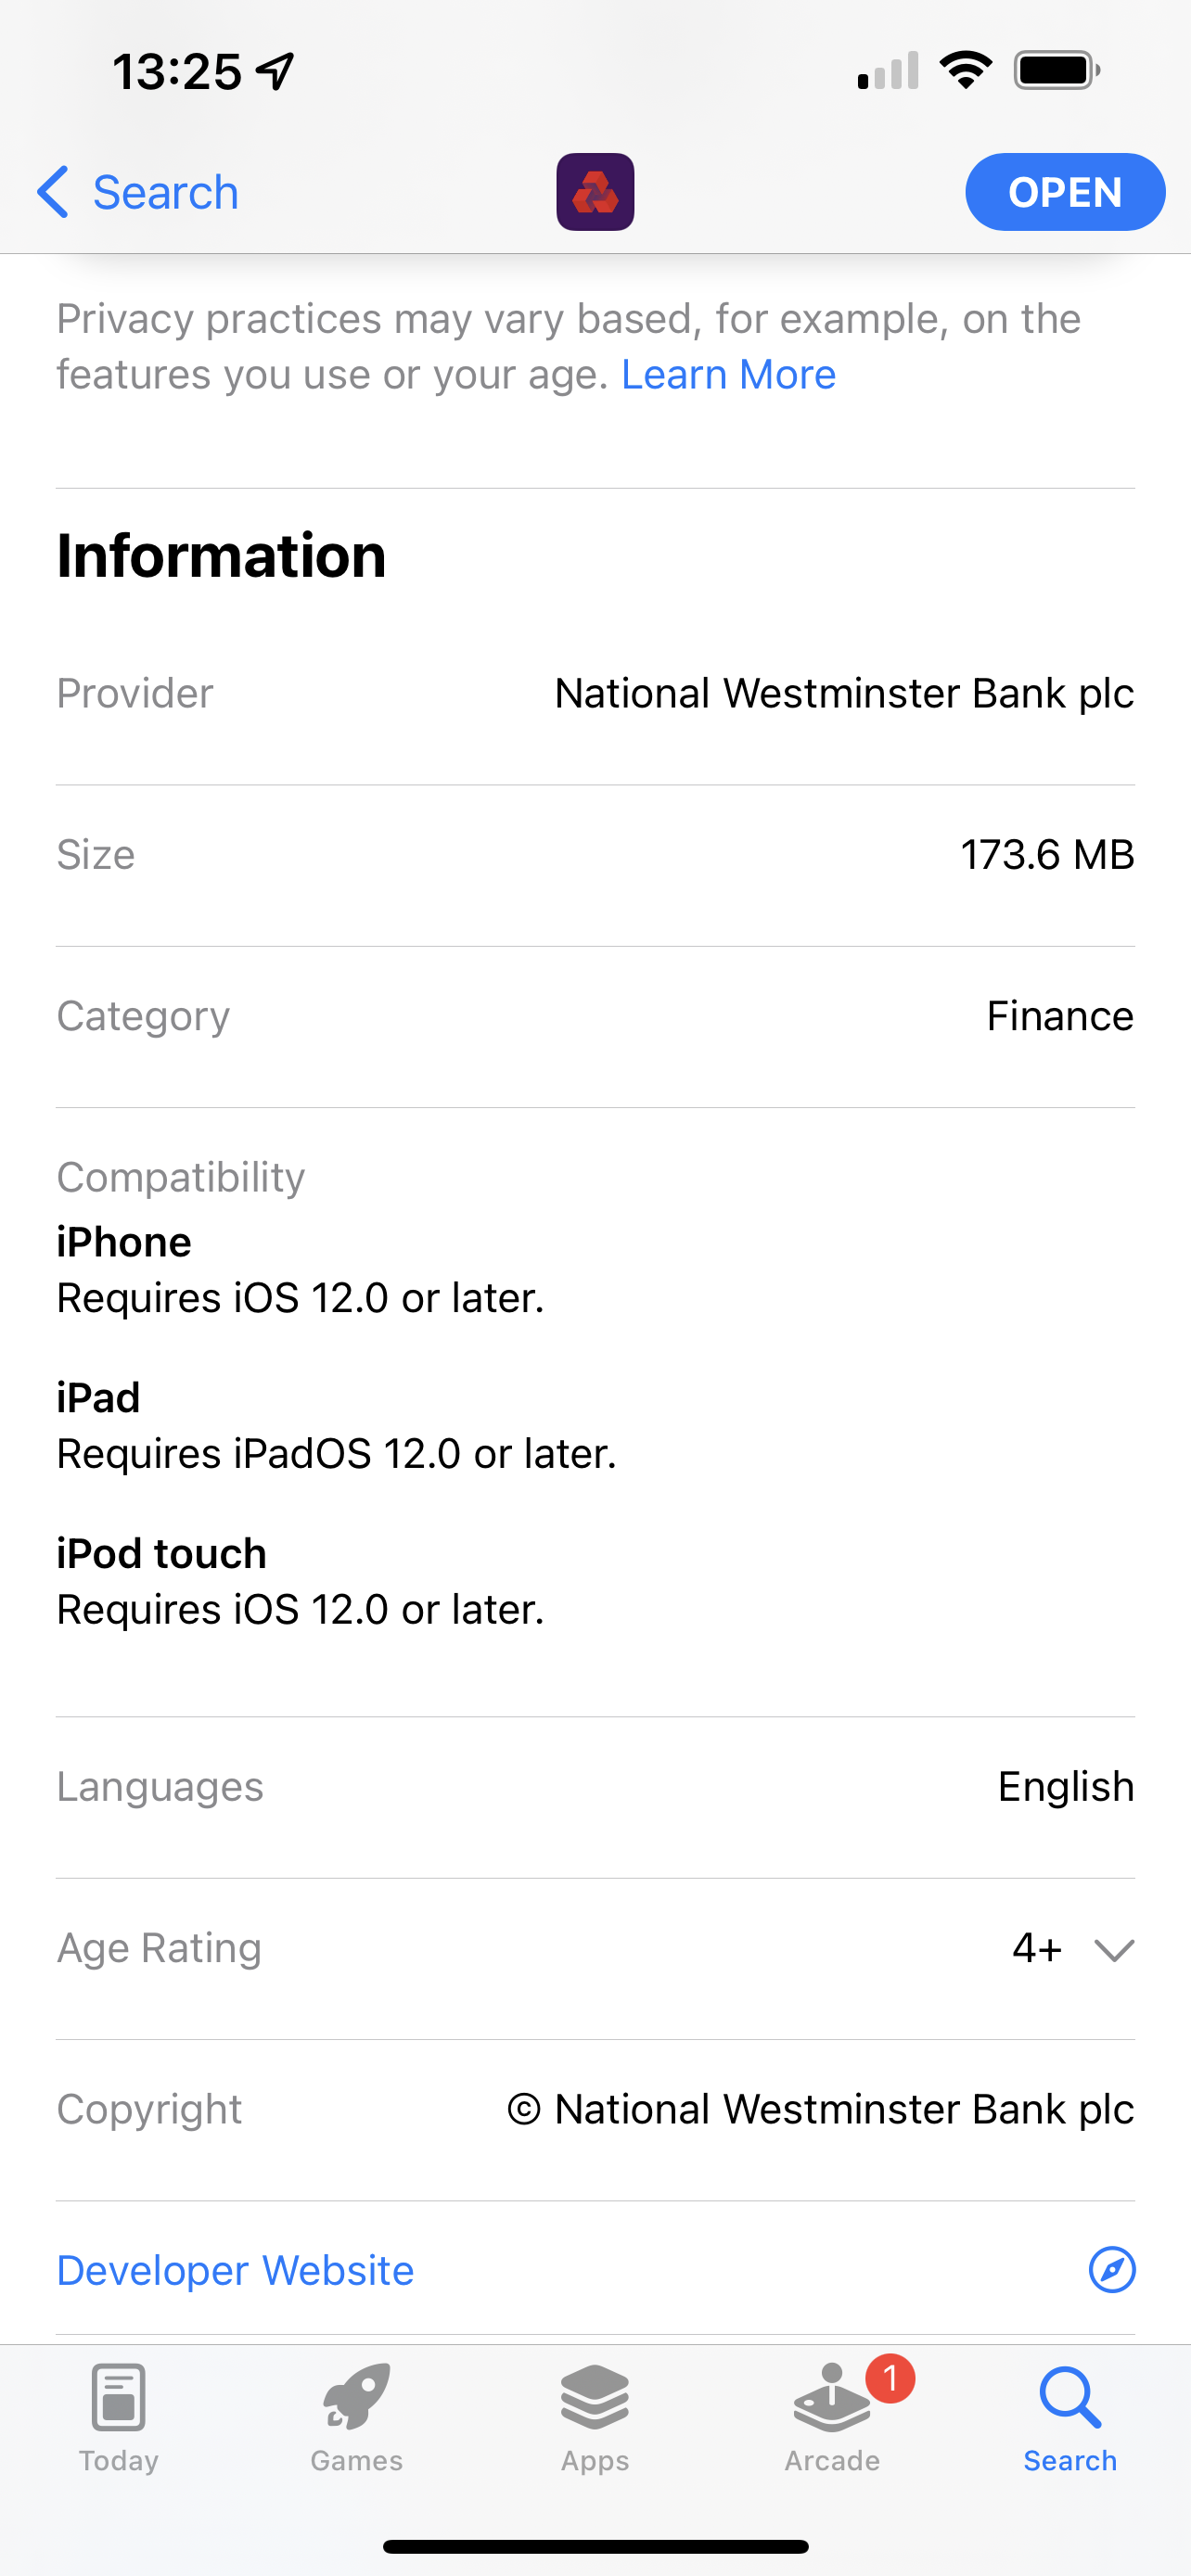Tap the Safari compass icon
The image size is (1191, 2576).
click(1112, 2270)
